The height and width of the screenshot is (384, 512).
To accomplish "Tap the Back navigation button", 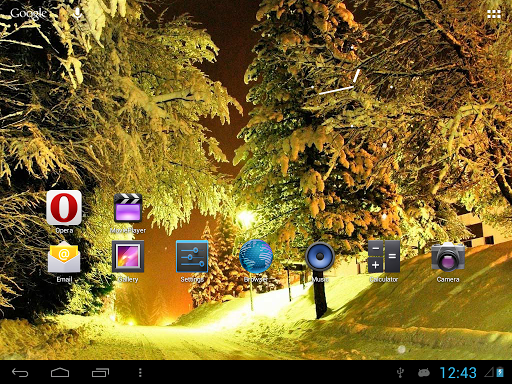I will (20, 372).
